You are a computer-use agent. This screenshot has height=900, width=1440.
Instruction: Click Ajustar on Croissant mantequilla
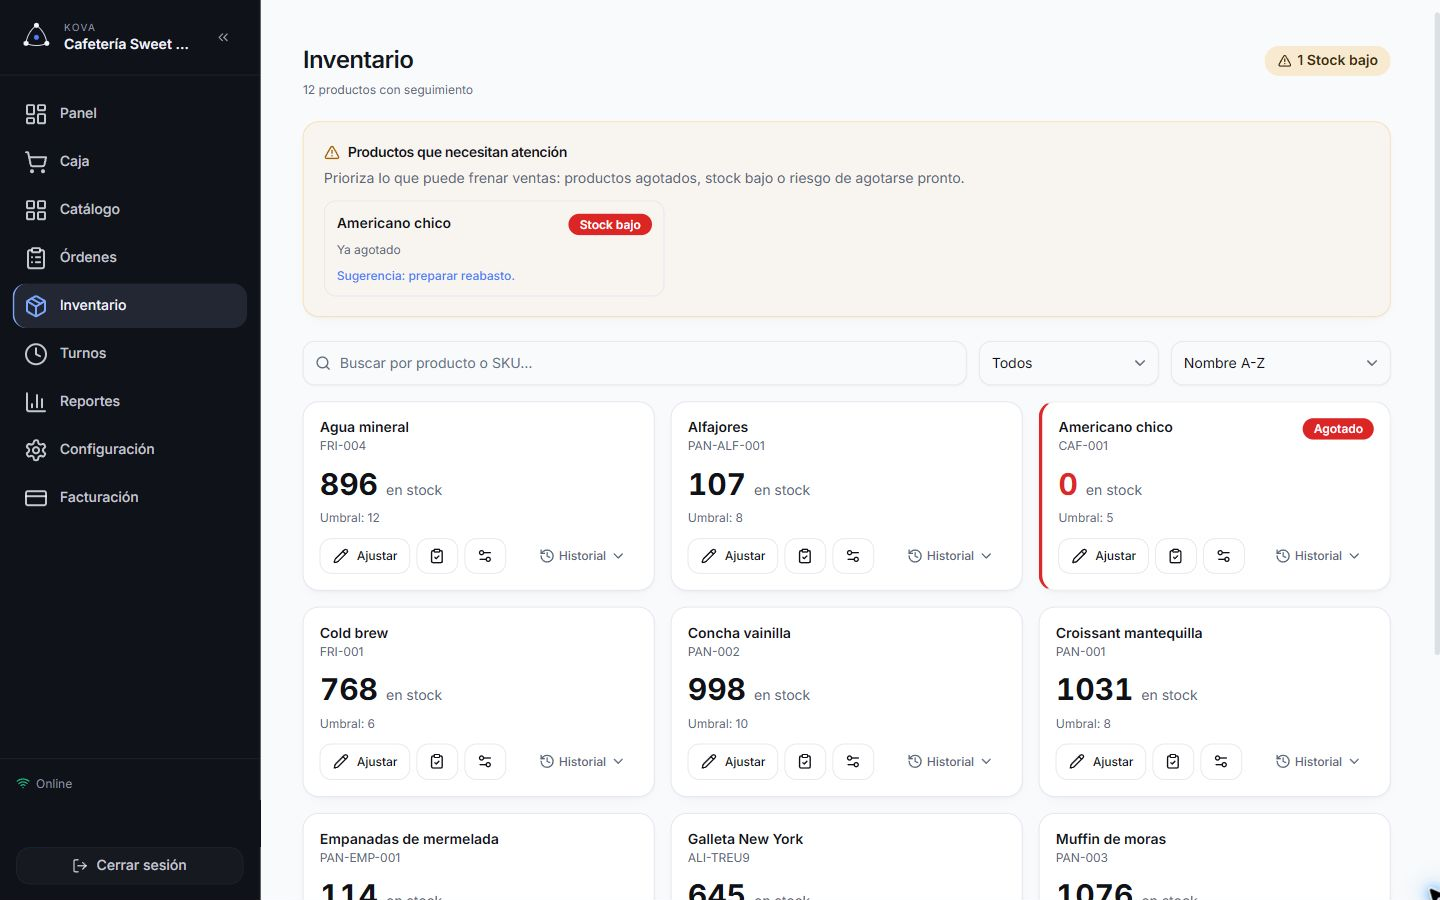pyautogui.click(x=1101, y=762)
